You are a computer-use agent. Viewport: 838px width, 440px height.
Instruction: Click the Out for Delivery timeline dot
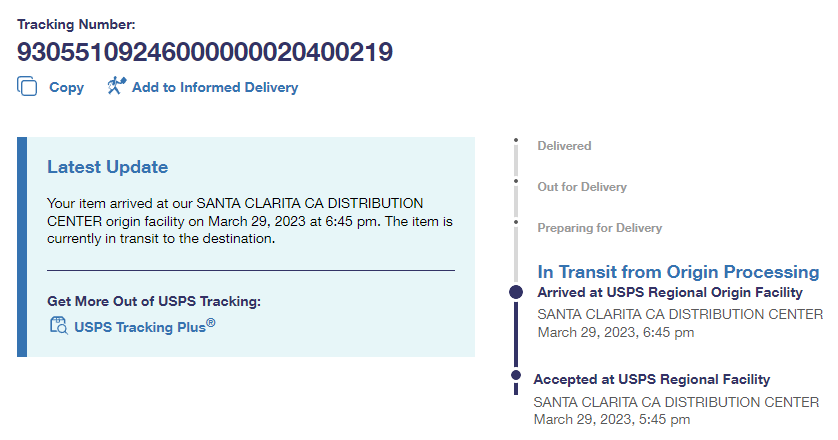515,182
